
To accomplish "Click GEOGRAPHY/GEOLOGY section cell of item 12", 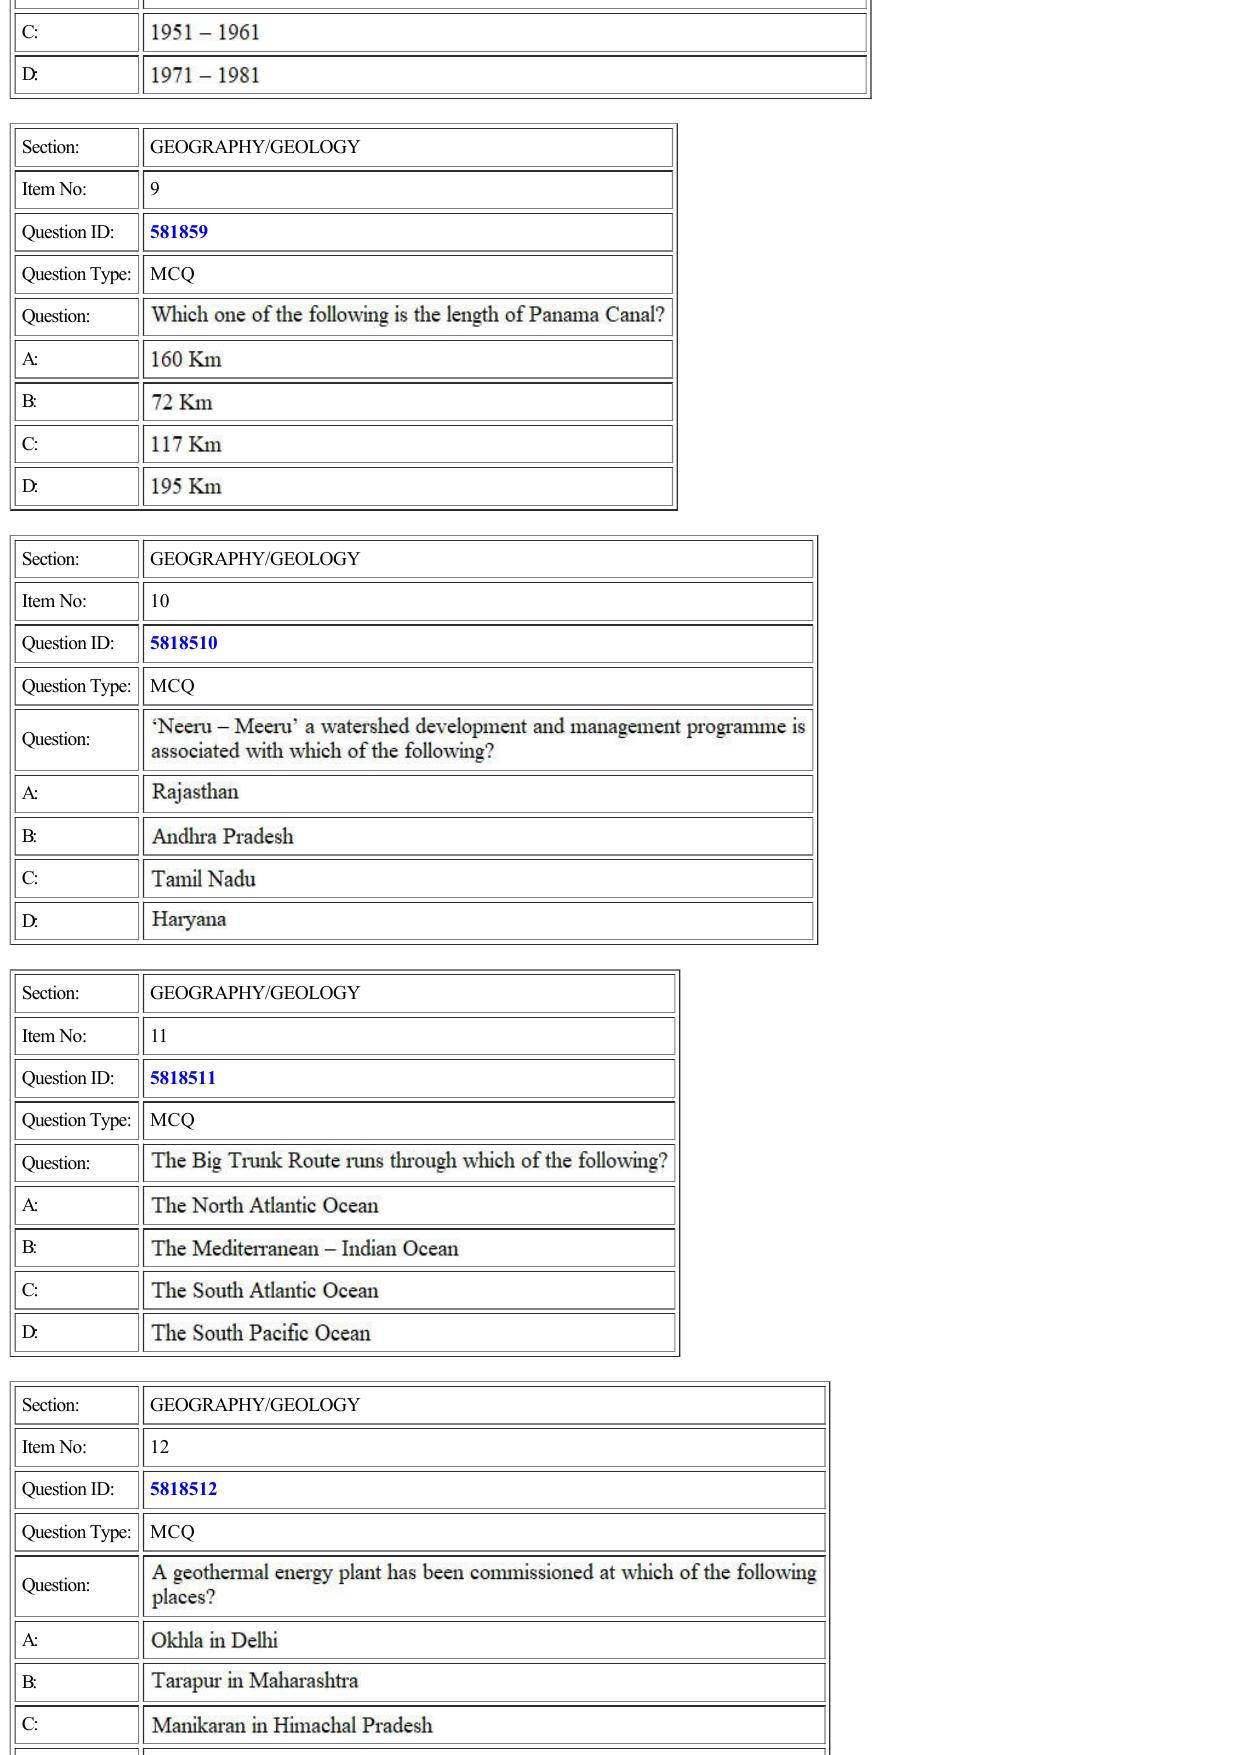I will pos(484,1405).
